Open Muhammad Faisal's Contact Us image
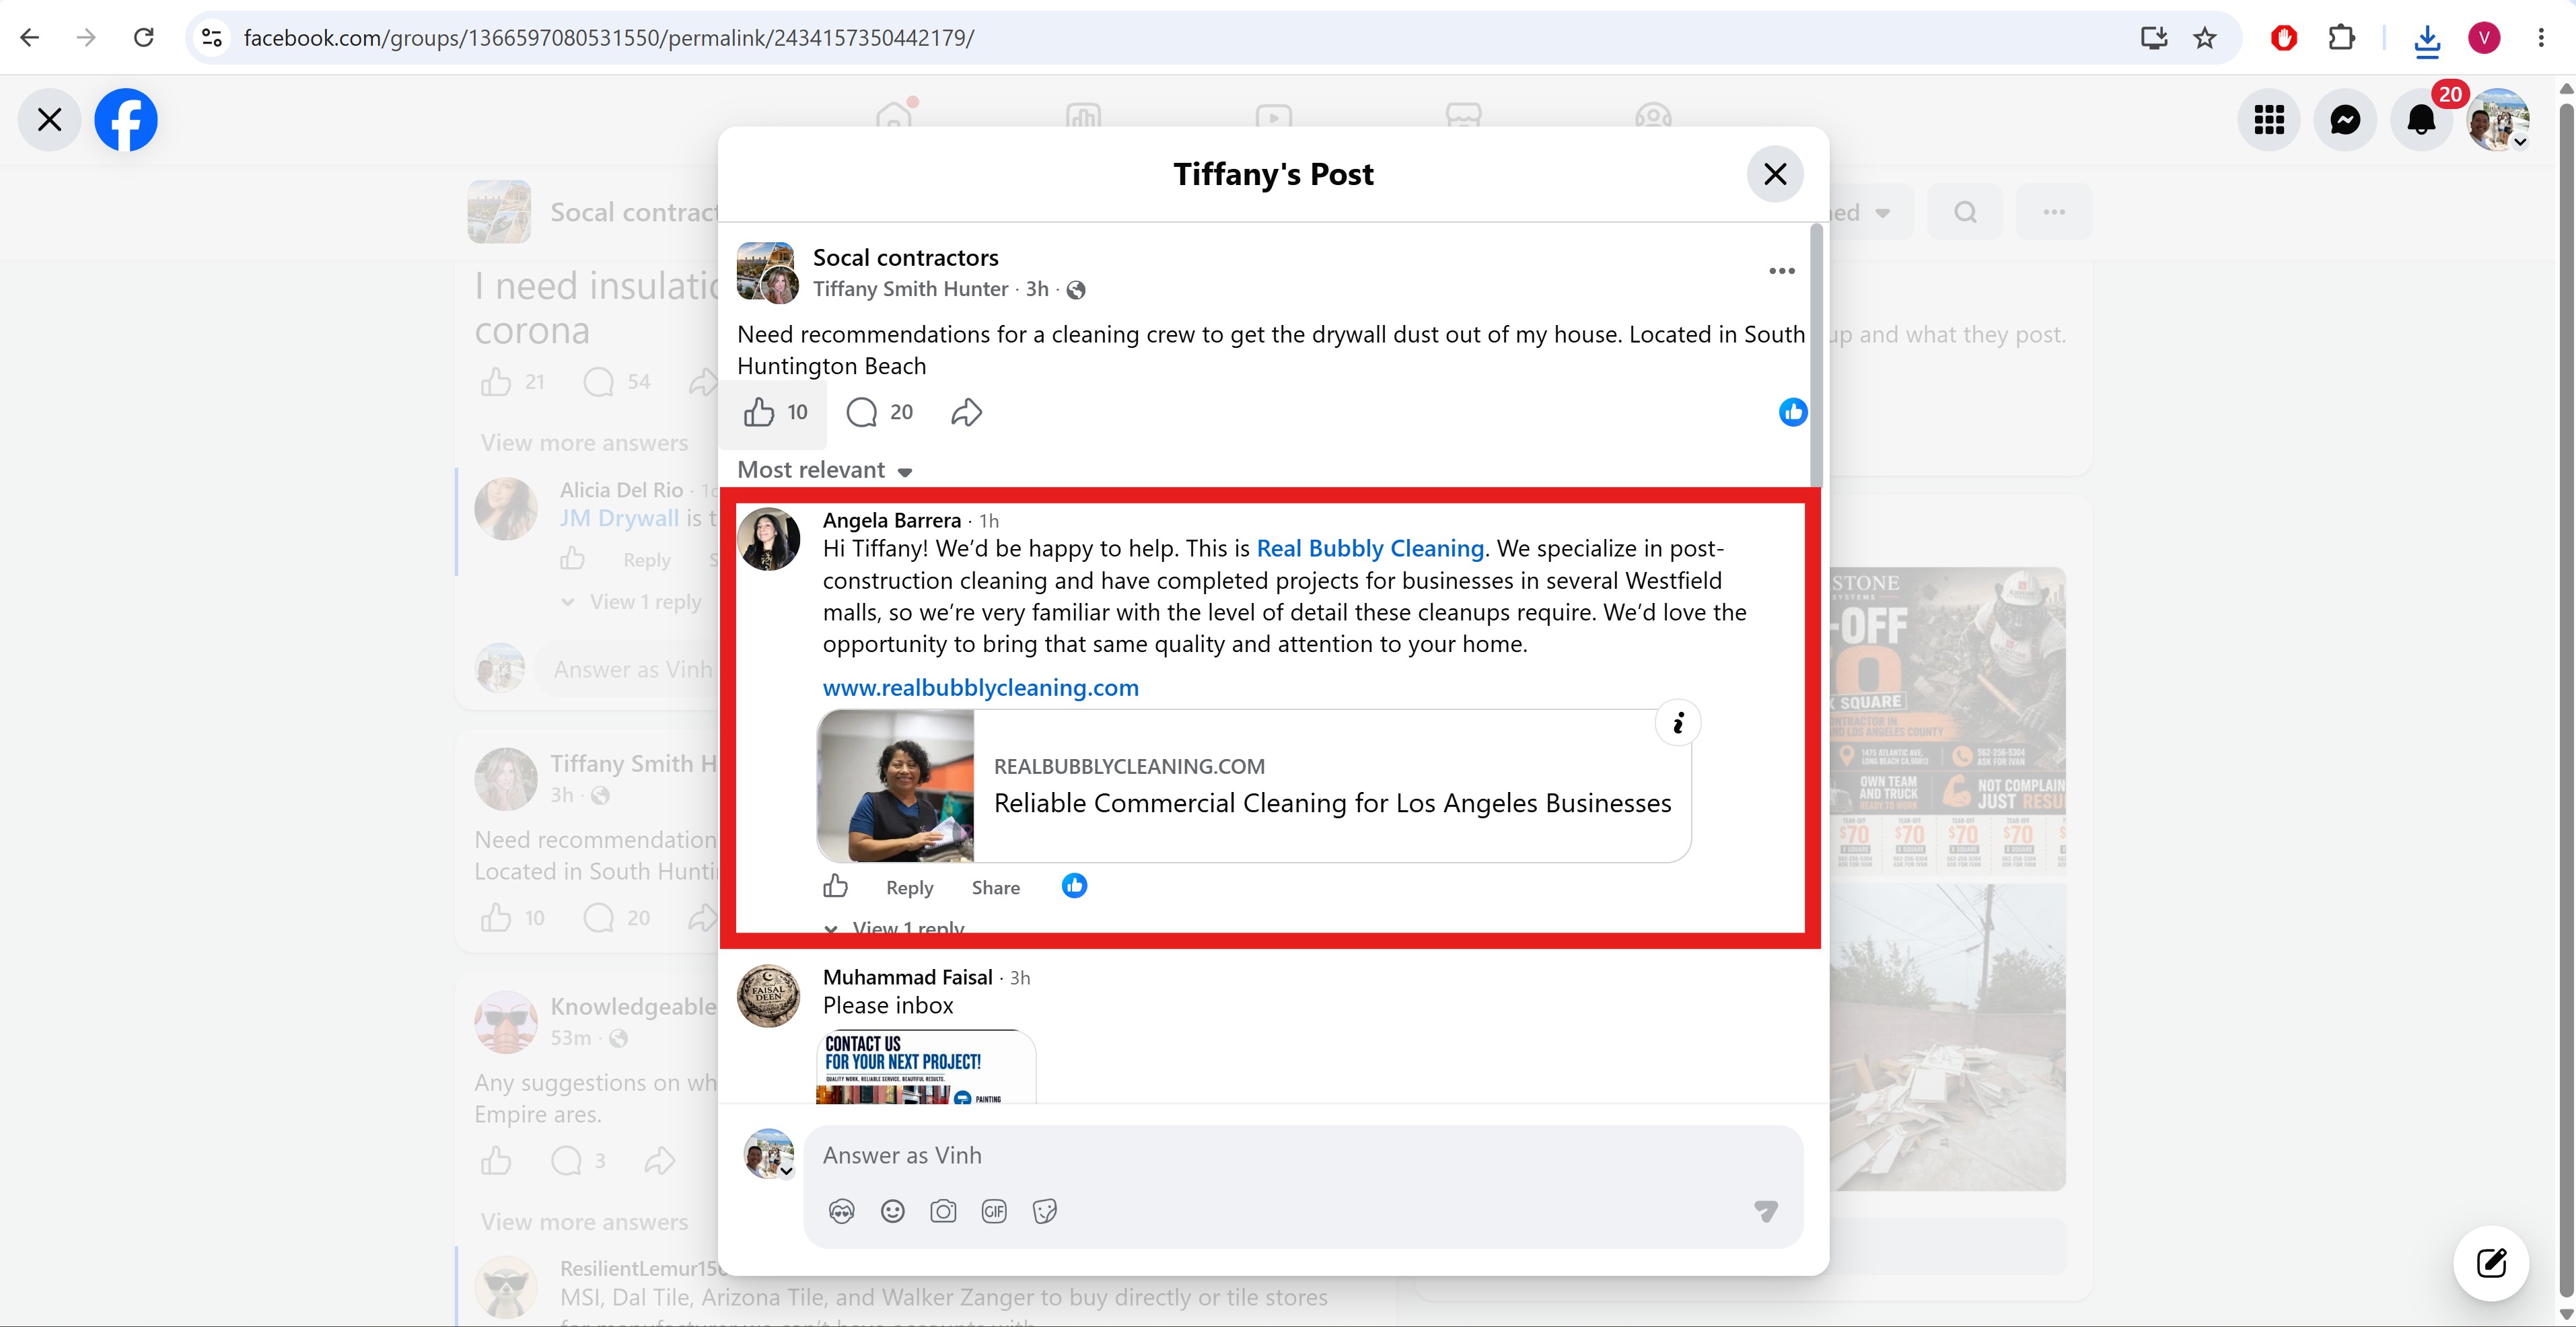The width and height of the screenshot is (2576, 1327). coord(926,1067)
